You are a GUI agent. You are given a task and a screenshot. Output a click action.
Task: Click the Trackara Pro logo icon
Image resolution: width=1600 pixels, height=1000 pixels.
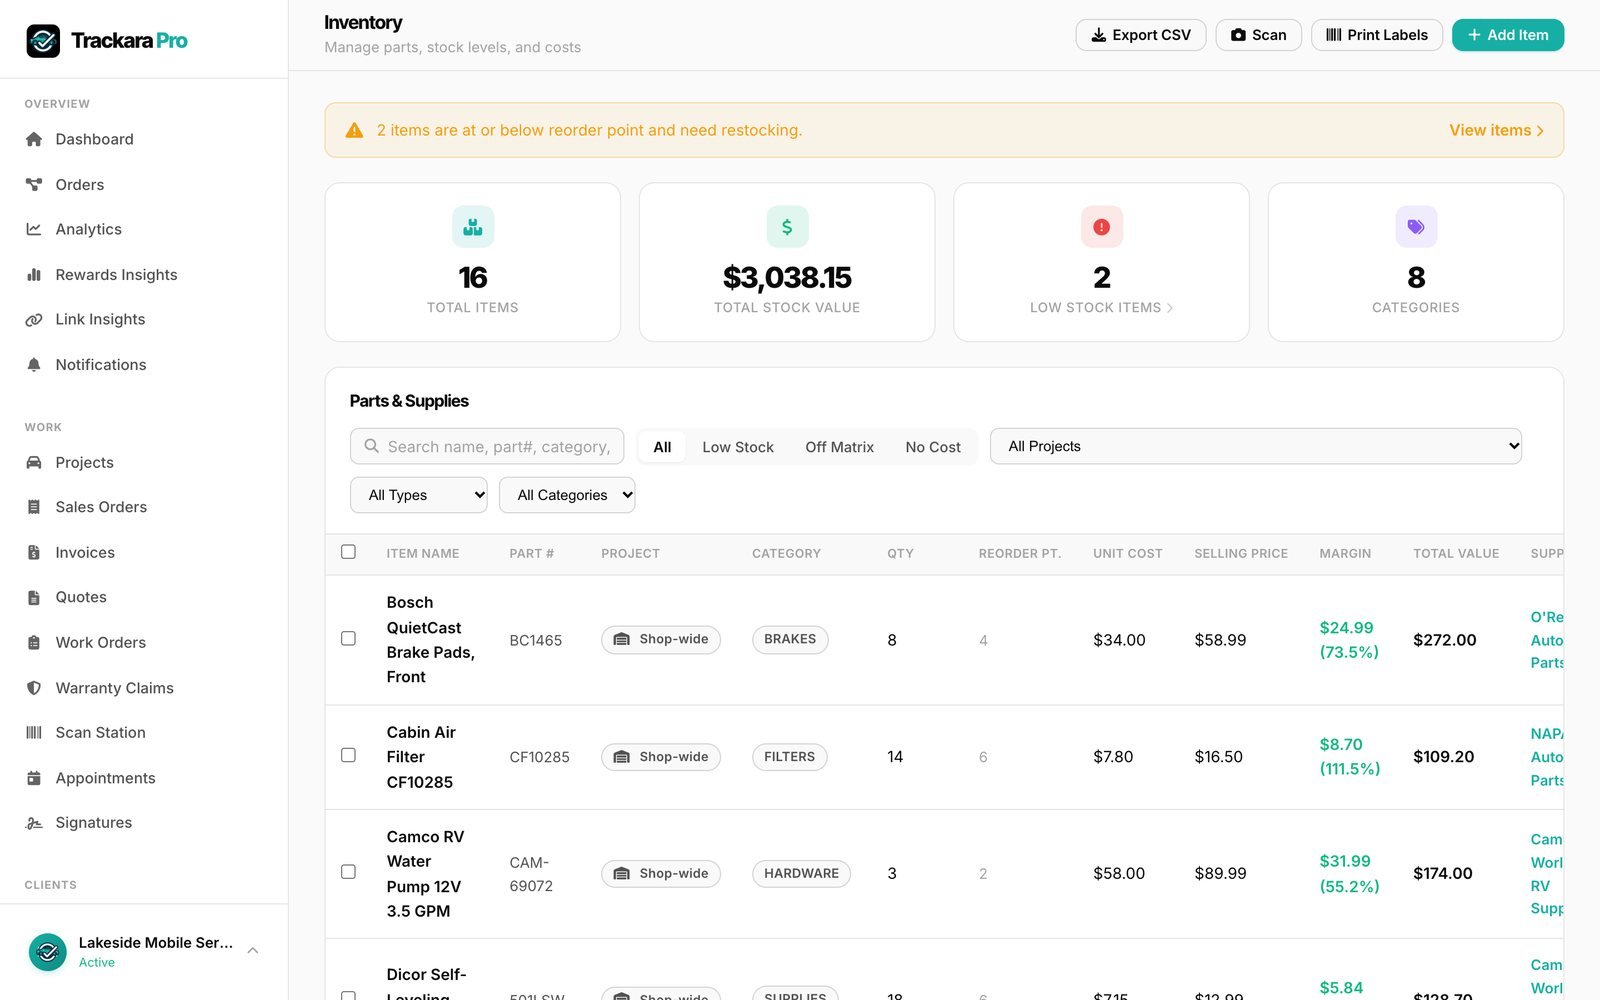43,41
